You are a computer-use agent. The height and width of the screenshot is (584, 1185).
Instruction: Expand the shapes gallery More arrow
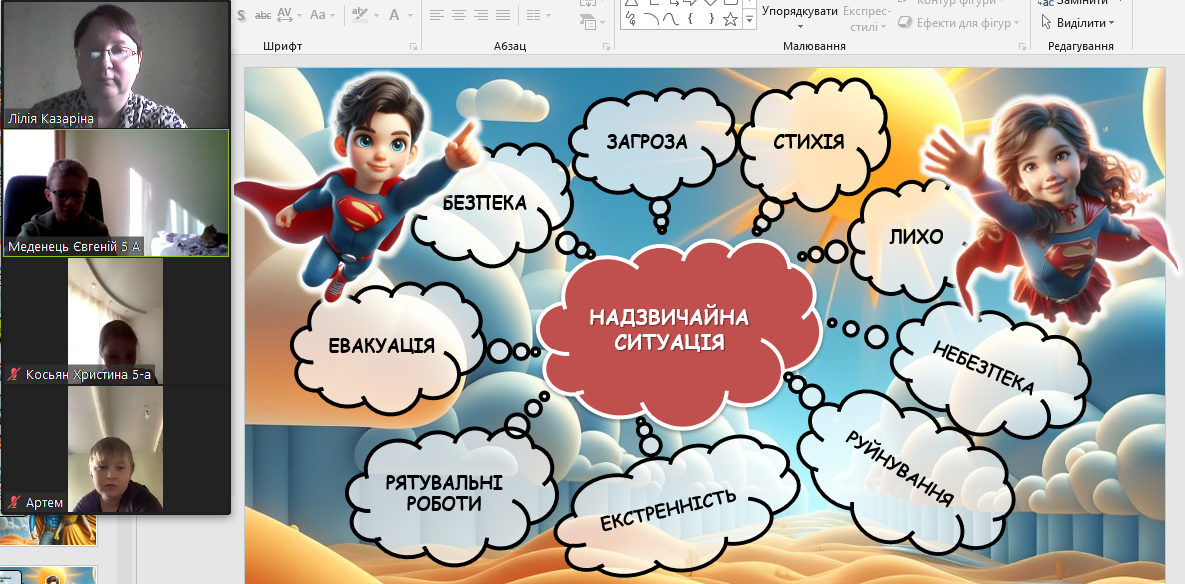tap(749, 20)
